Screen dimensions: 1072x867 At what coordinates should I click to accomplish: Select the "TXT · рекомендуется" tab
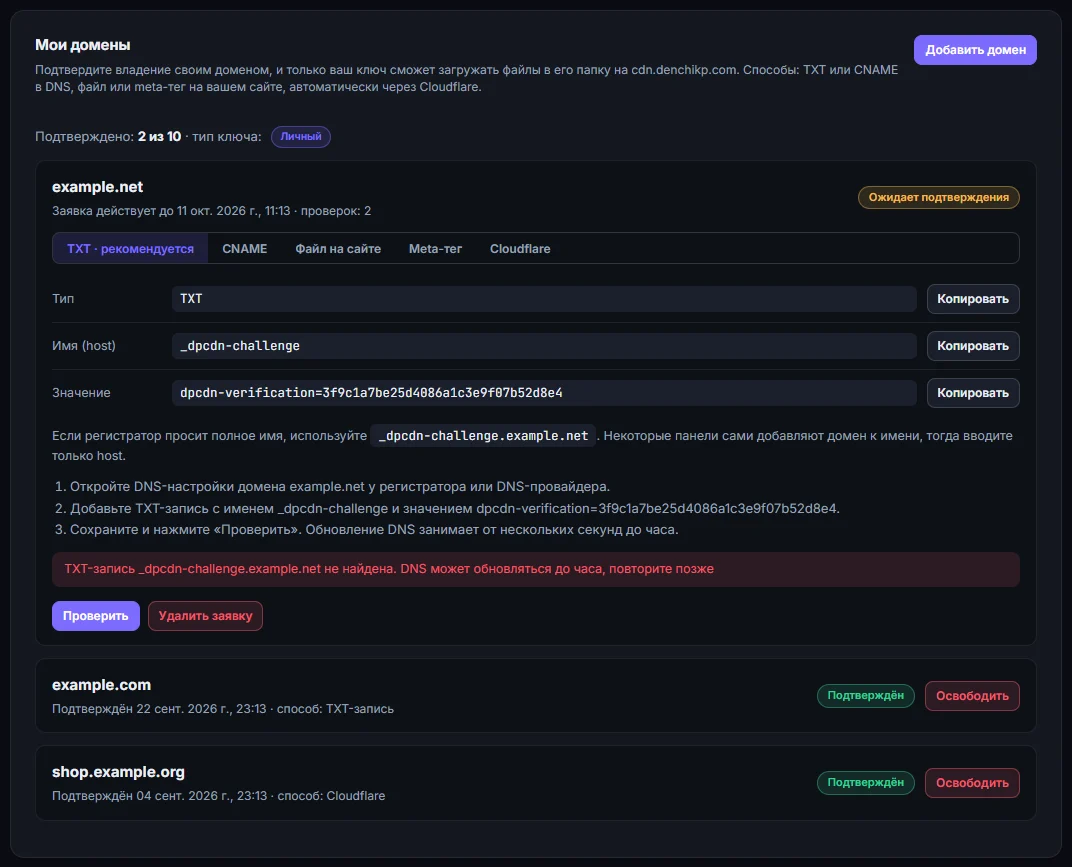[131, 249]
